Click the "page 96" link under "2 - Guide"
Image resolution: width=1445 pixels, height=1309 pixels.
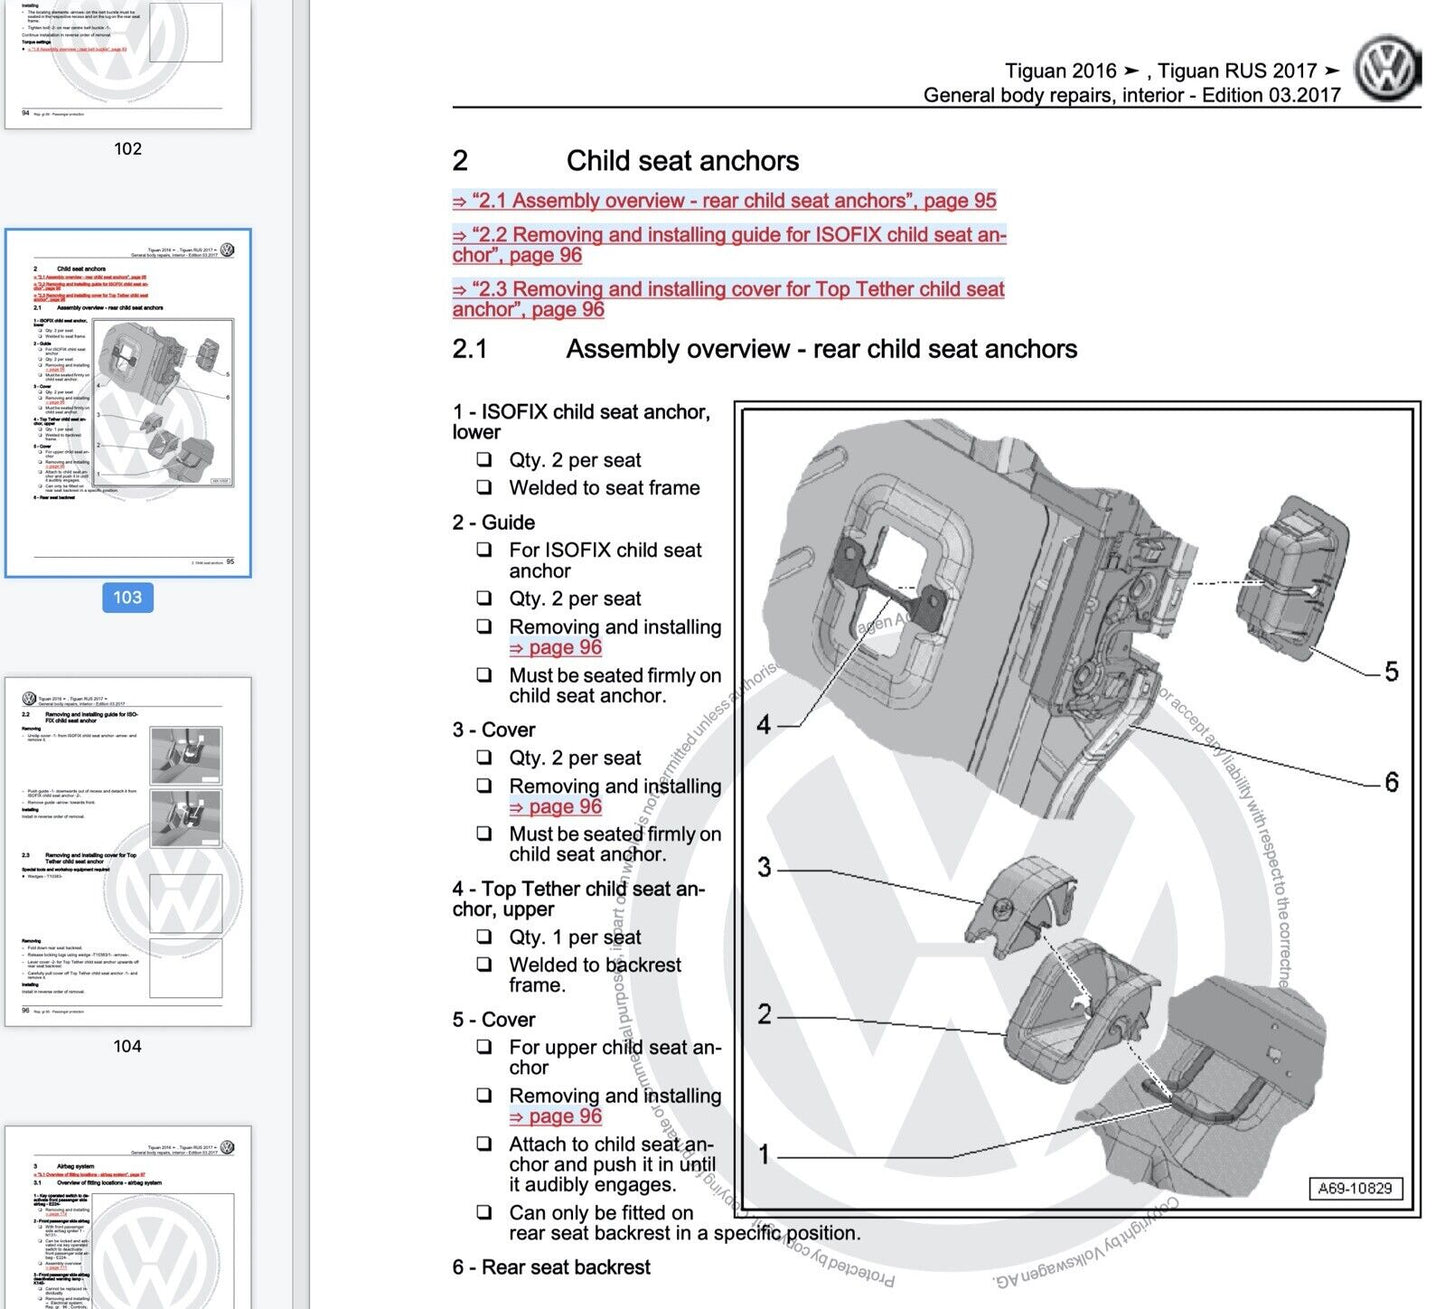click(556, 648)
